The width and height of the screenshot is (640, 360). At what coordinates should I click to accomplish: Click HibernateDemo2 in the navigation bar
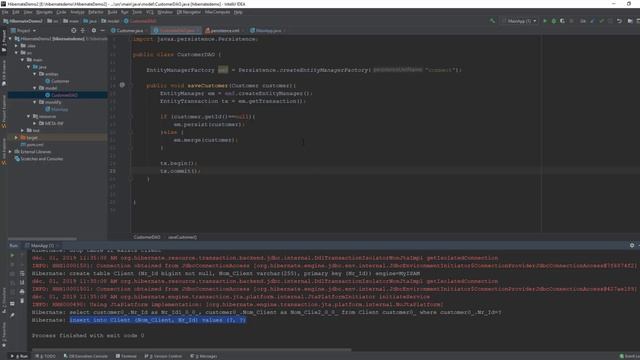pos(23,21)
